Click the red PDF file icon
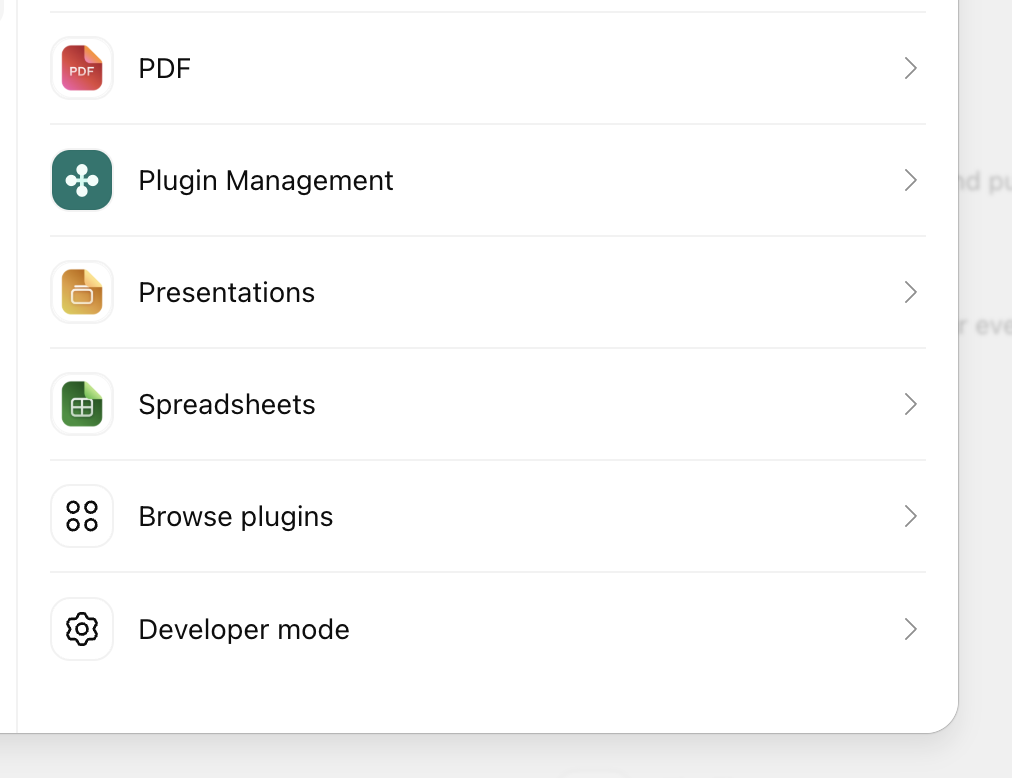Viewport: 1012px width, 778px height. click(82, 68)
